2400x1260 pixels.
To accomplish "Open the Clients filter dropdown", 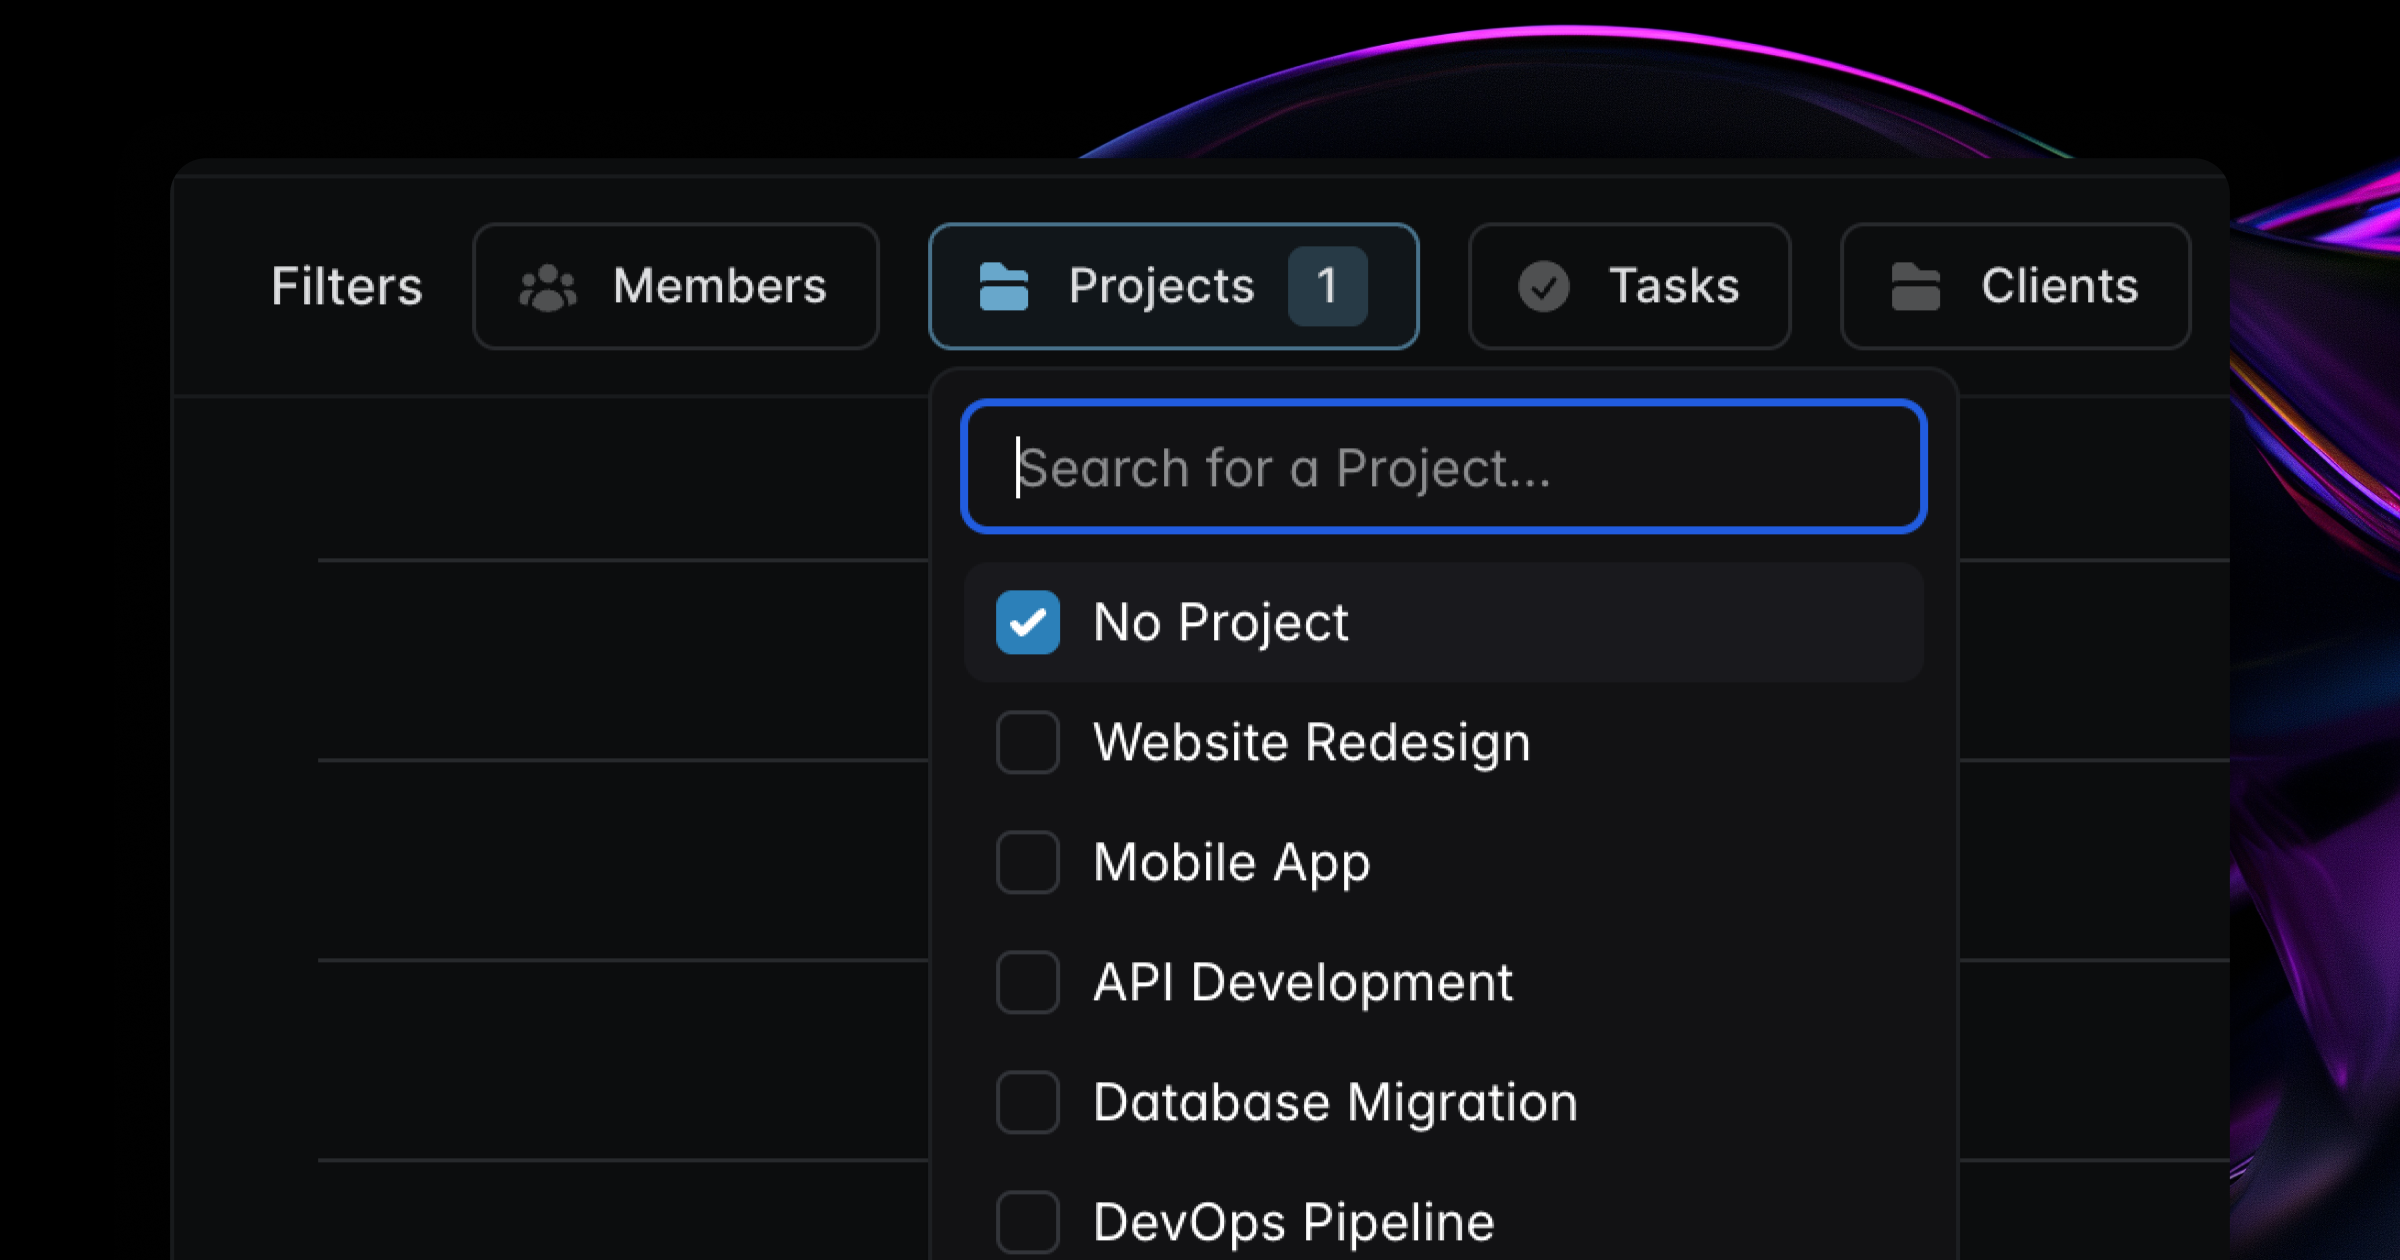I will [x=2015, y=286].
